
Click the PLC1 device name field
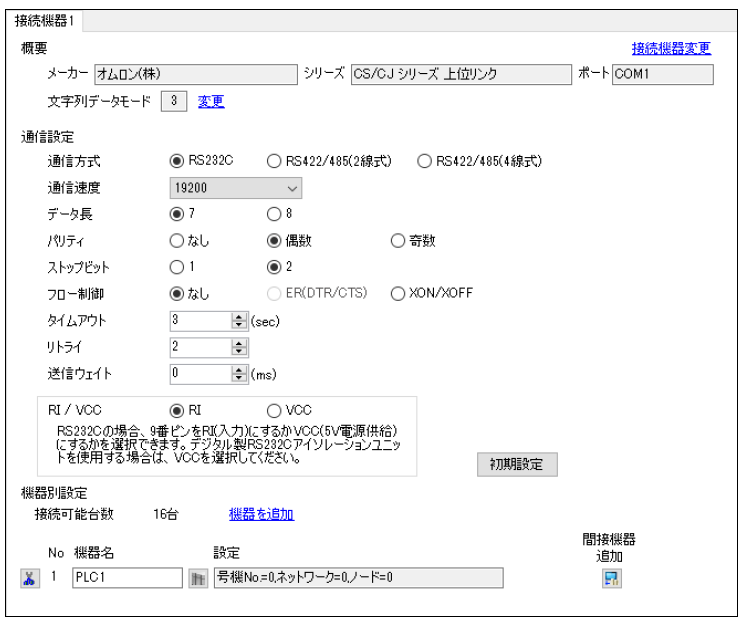click(126, 576)
